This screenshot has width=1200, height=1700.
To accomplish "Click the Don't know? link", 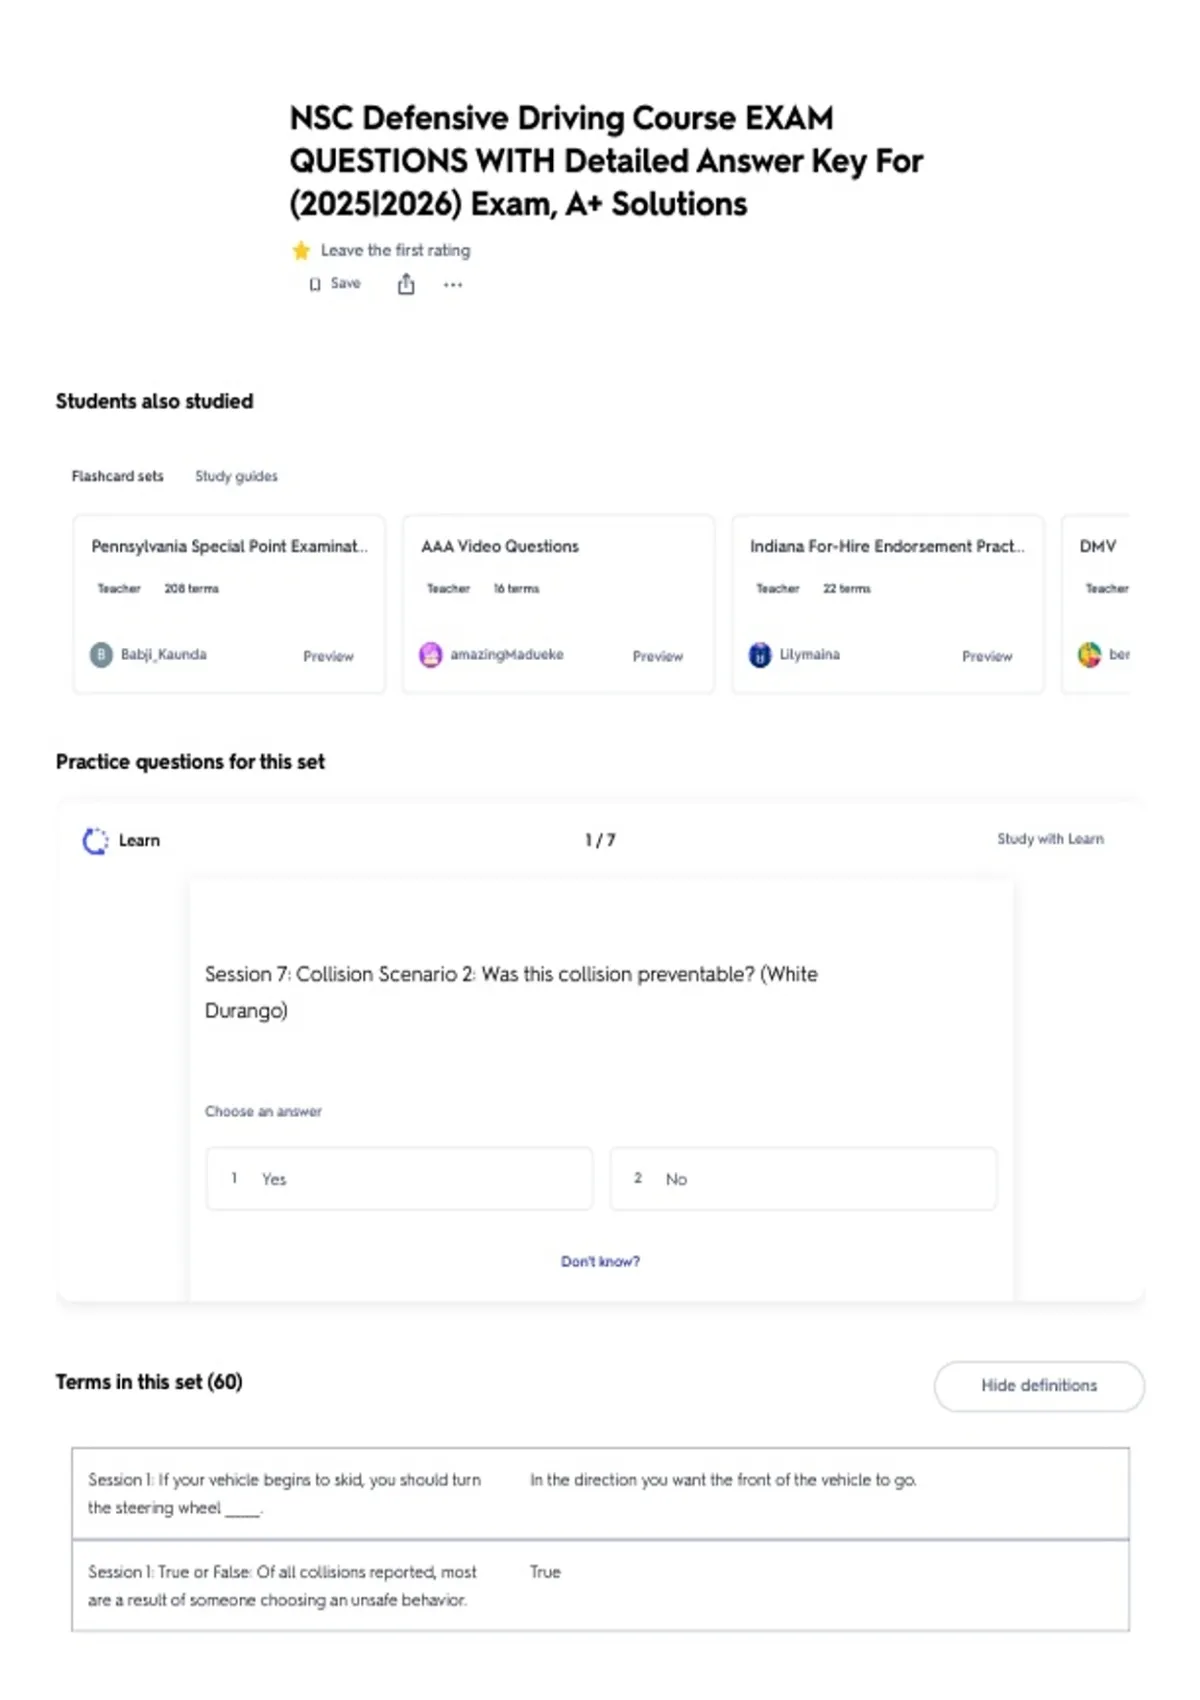I will click(600, 1262).
